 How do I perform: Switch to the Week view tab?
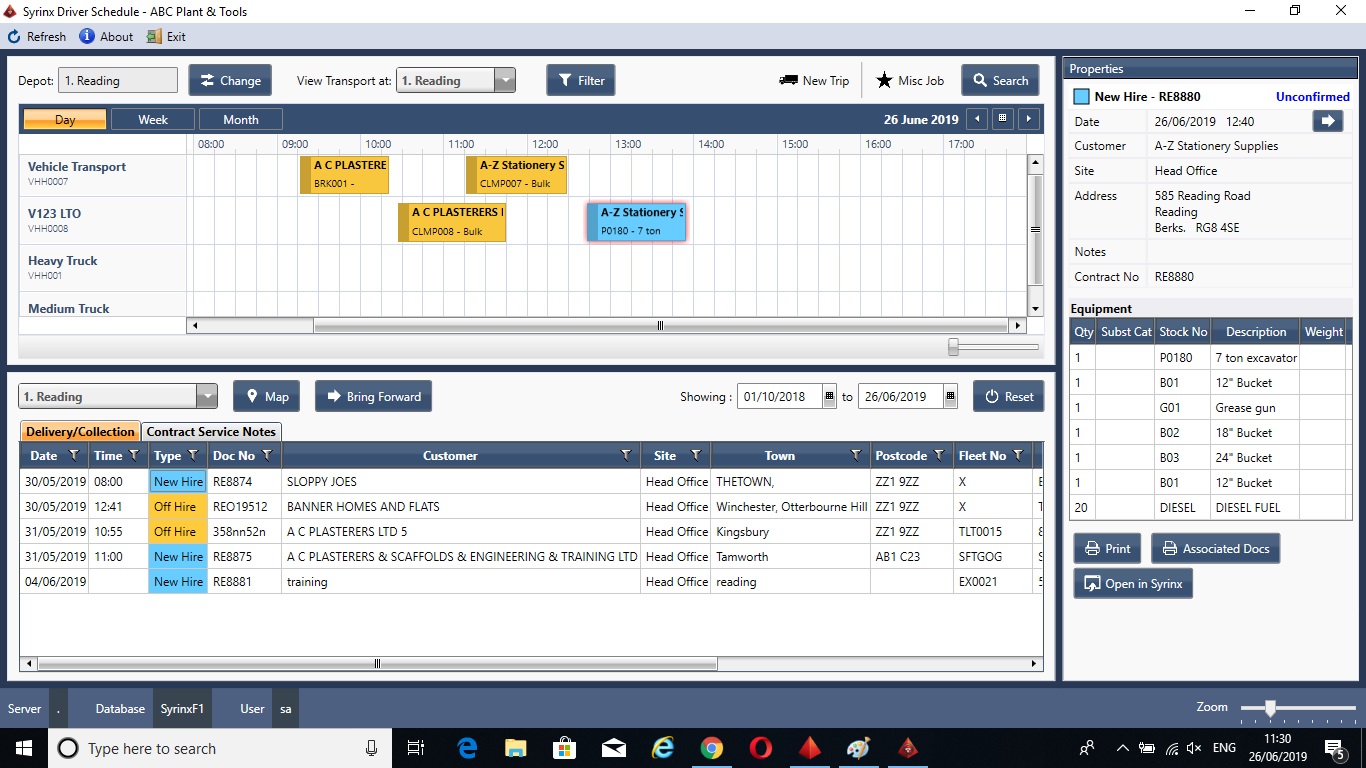pyautogui.click(x=152, y=118)
